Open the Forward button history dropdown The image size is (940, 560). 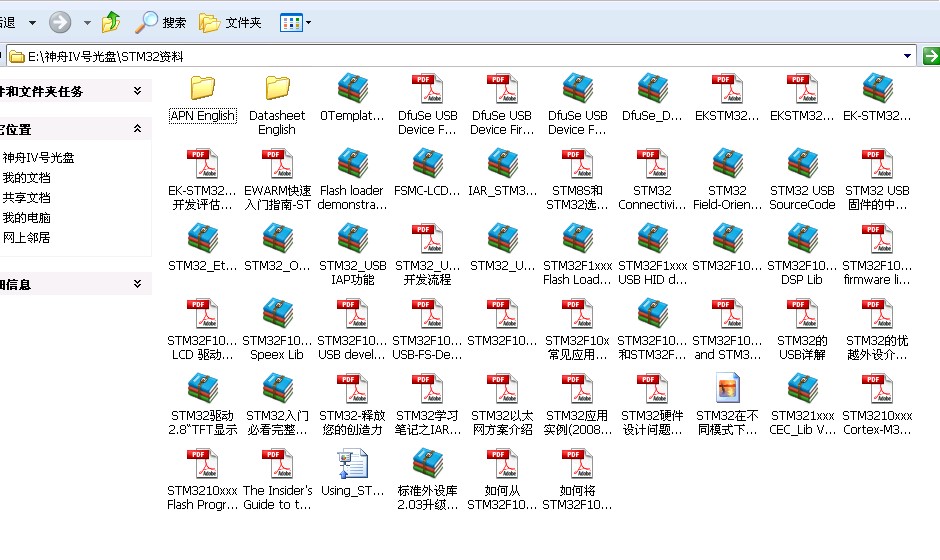coord(87,23)
